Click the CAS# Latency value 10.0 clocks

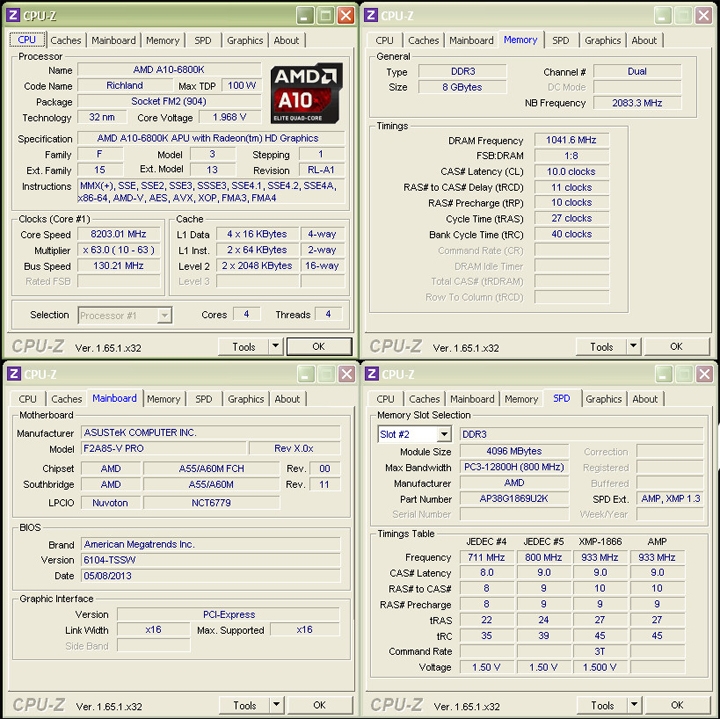572,171
